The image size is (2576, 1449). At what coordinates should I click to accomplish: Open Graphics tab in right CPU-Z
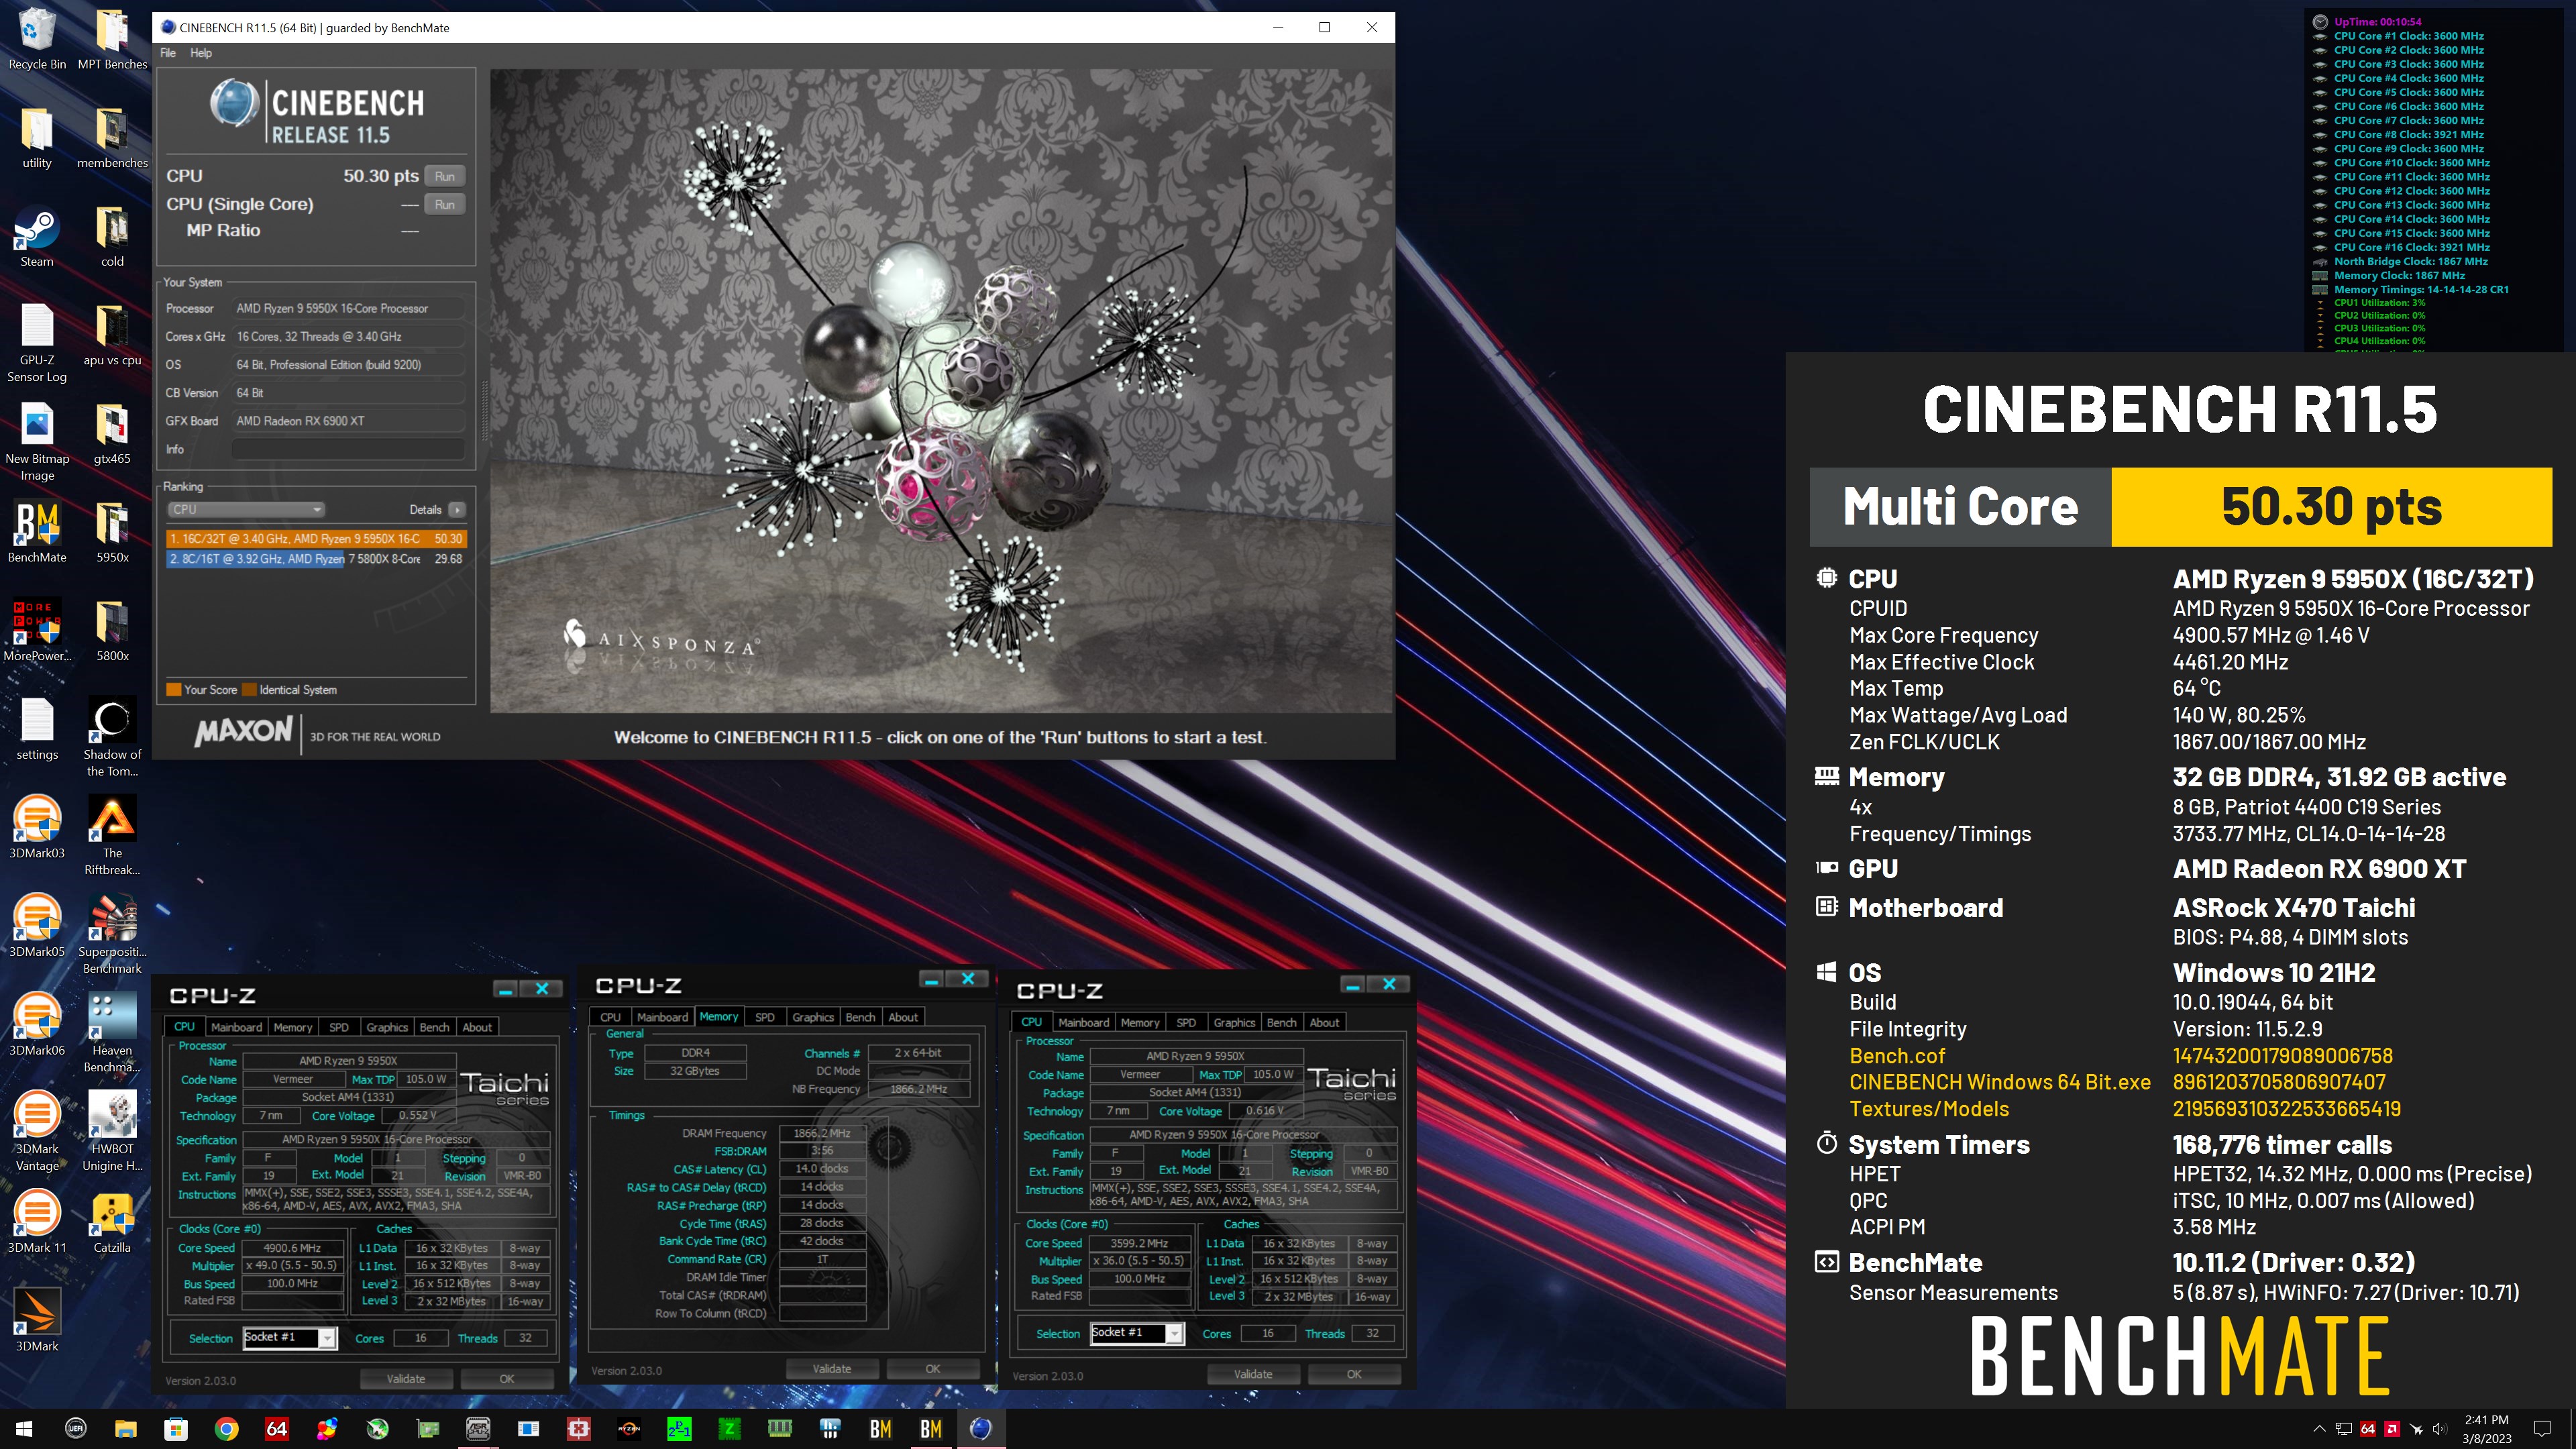[1234, 1022]
